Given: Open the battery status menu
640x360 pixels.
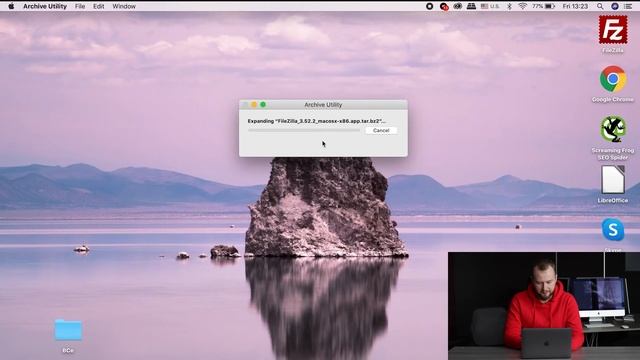Looking at the screenshot, I should (x=544, y=6).
